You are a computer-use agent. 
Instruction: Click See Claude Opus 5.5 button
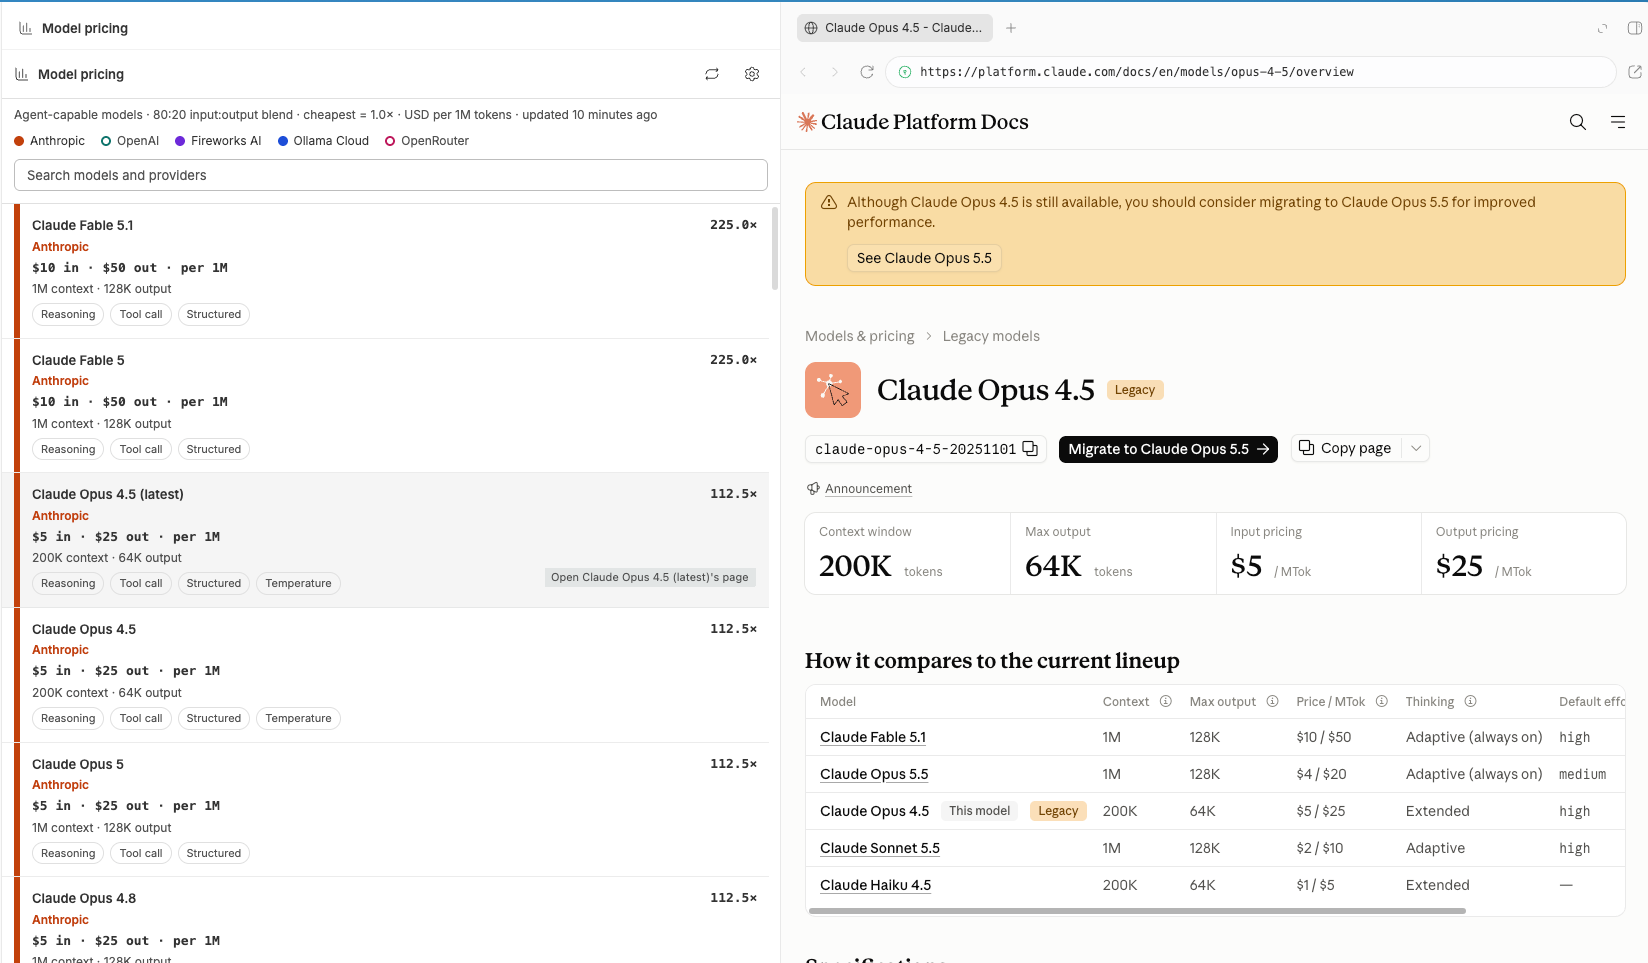pyautogui.click(x=924, y=258)
